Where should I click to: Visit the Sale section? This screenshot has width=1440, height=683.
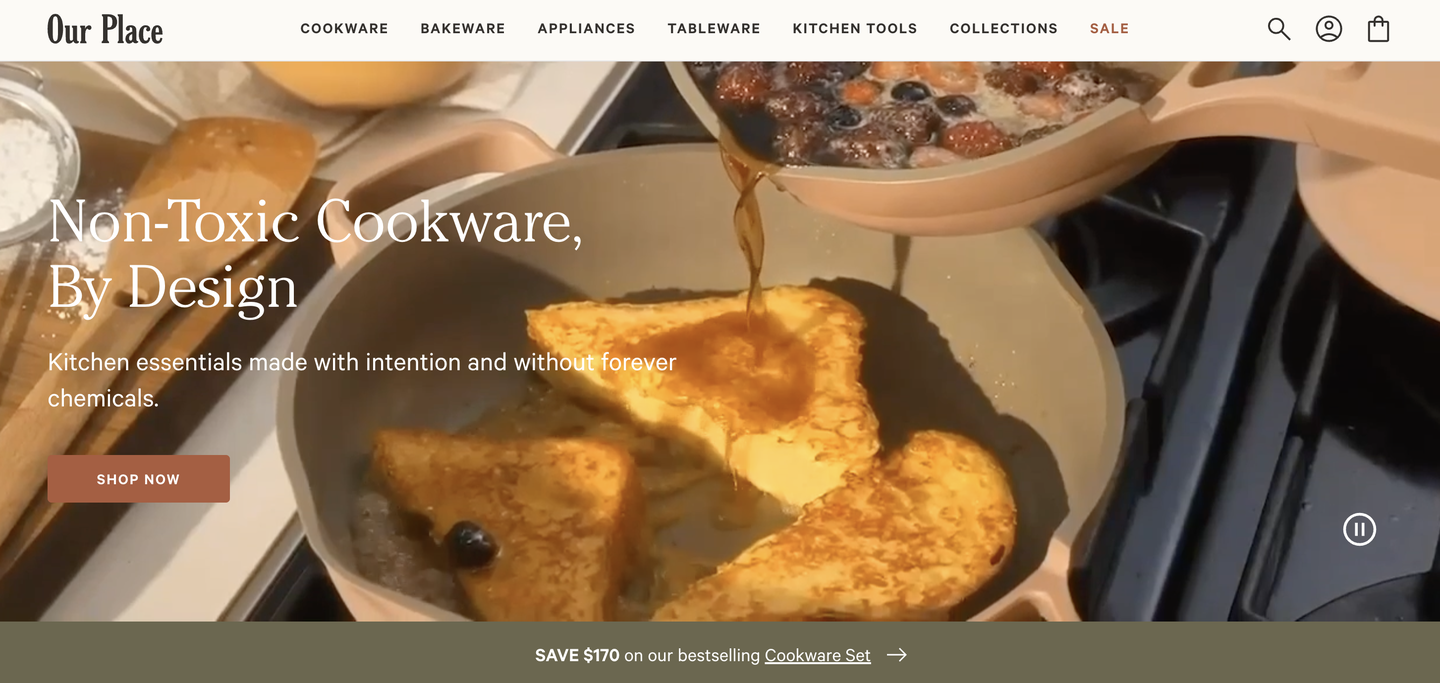(x=1109, y=29)
